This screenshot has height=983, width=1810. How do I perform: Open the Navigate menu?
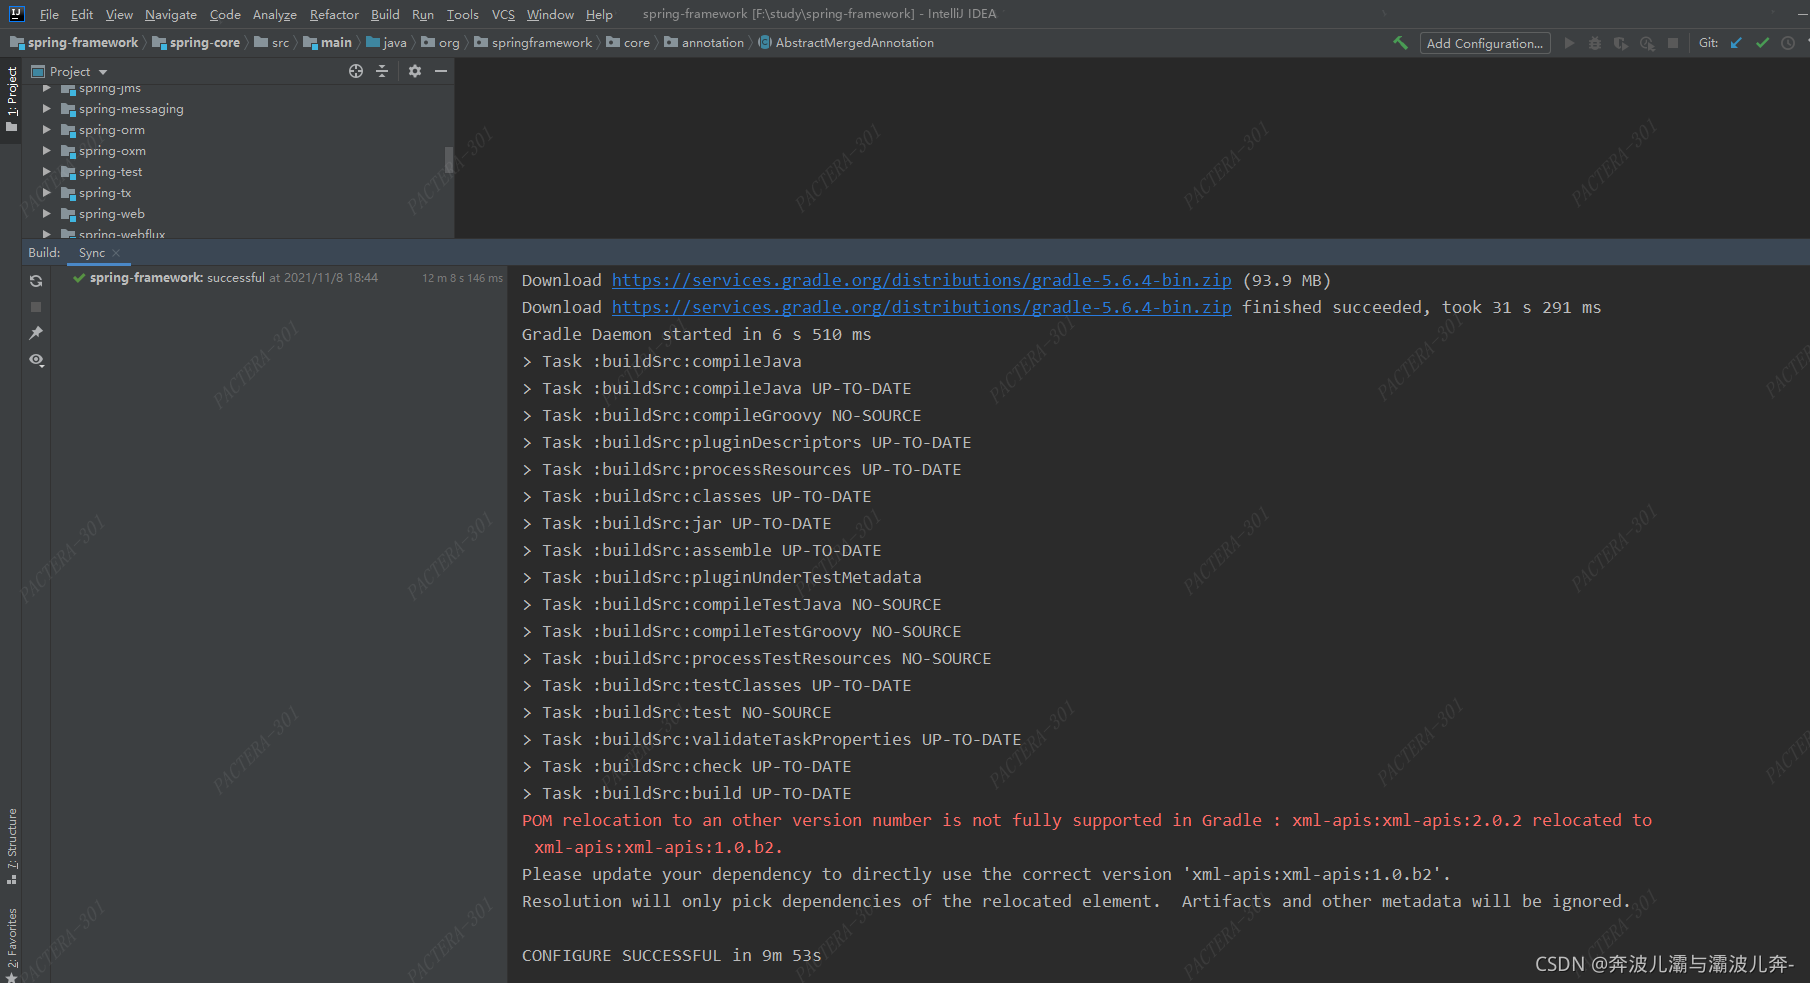[x=171, y=14]
